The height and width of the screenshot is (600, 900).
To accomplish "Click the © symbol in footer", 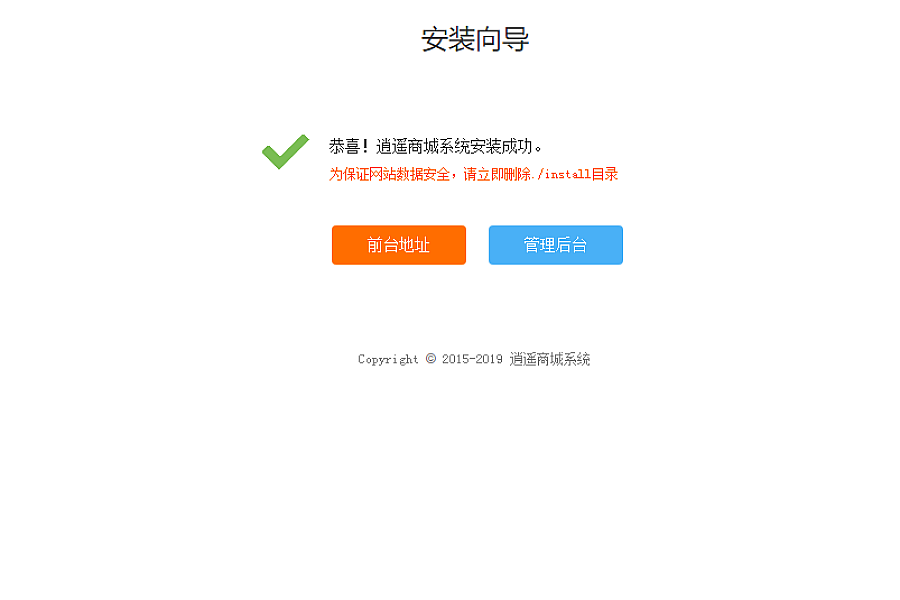I will pyautogui.click(x=430, y=359).
